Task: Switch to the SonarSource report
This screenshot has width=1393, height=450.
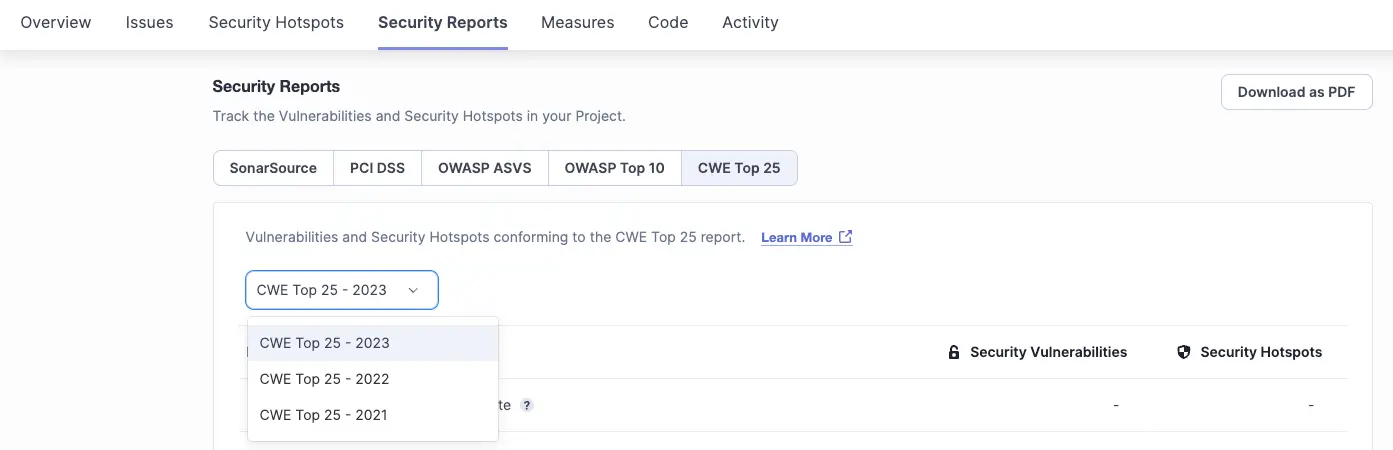Action: click(x=273, y=168)
